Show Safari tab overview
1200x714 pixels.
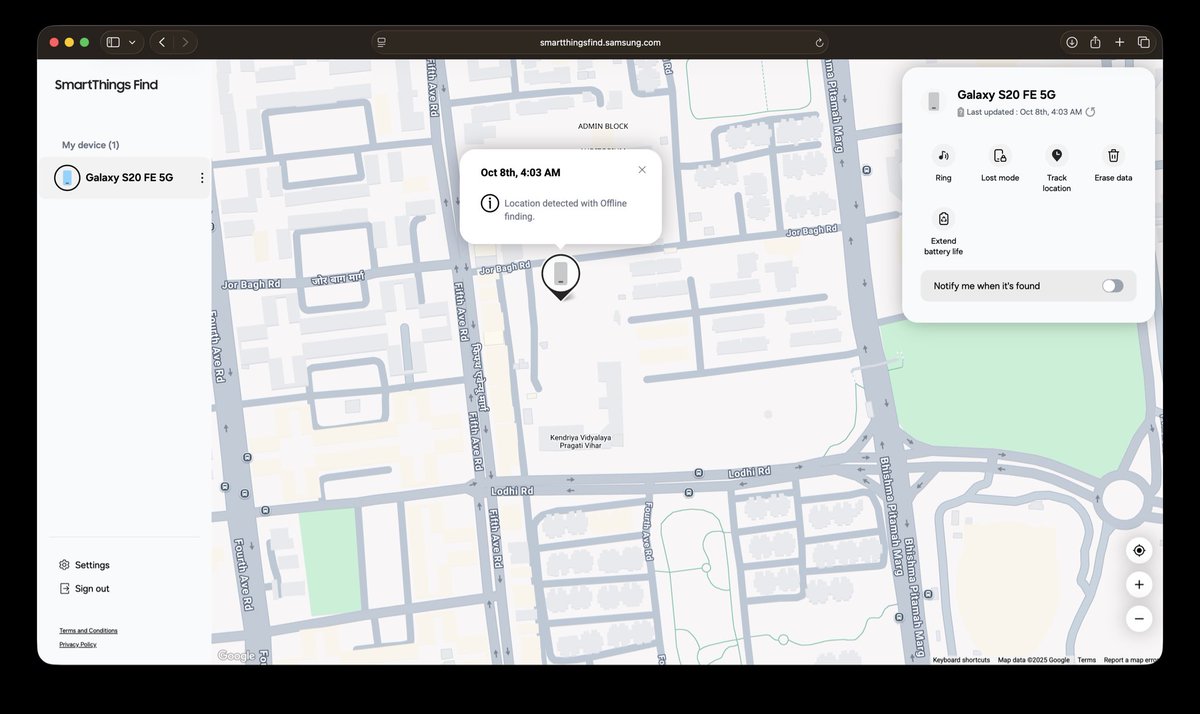point(1144,42)
